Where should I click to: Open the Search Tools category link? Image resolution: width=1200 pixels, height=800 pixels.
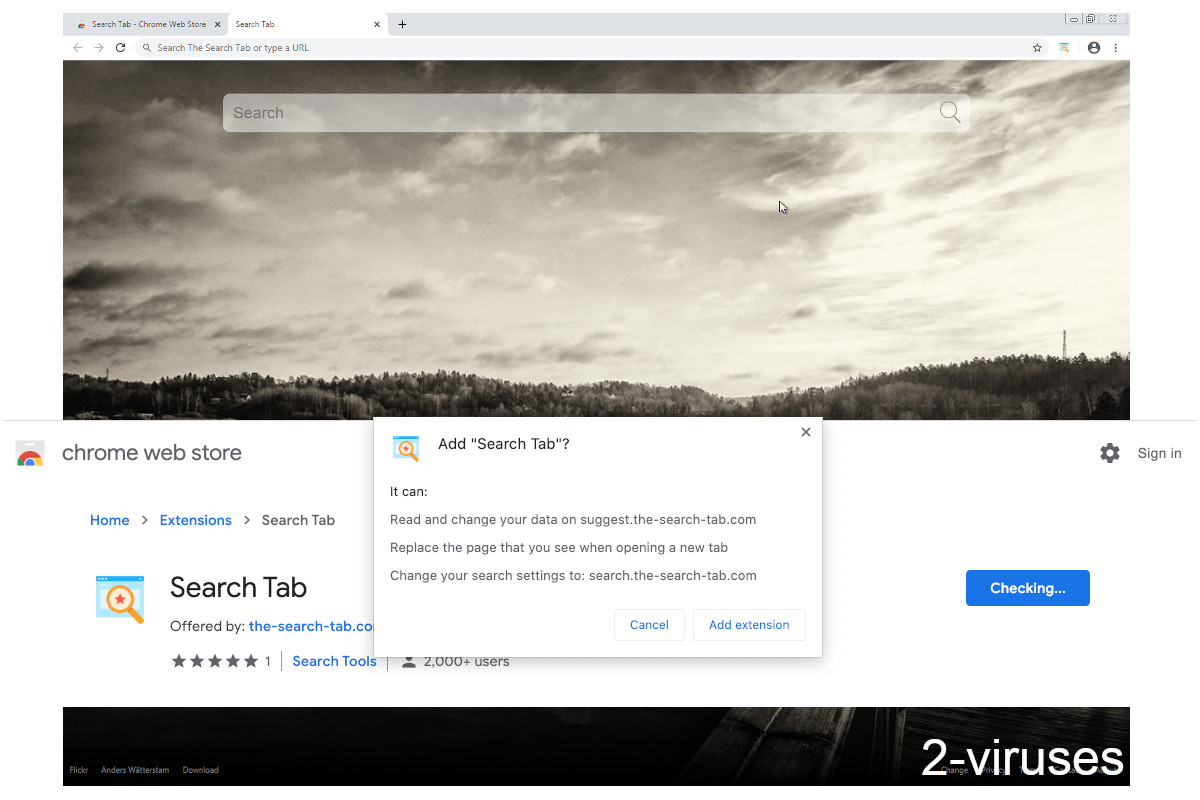click(334, 661)
